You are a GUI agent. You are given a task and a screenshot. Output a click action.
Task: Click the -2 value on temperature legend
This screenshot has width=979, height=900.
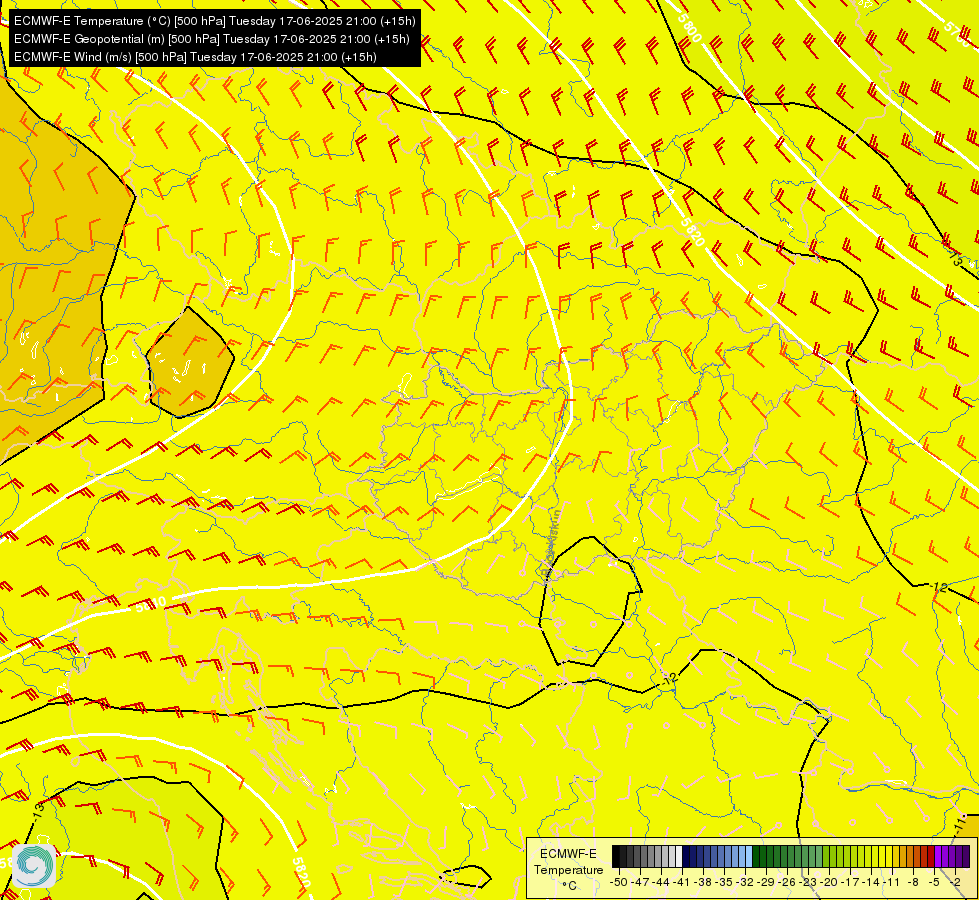955,882
